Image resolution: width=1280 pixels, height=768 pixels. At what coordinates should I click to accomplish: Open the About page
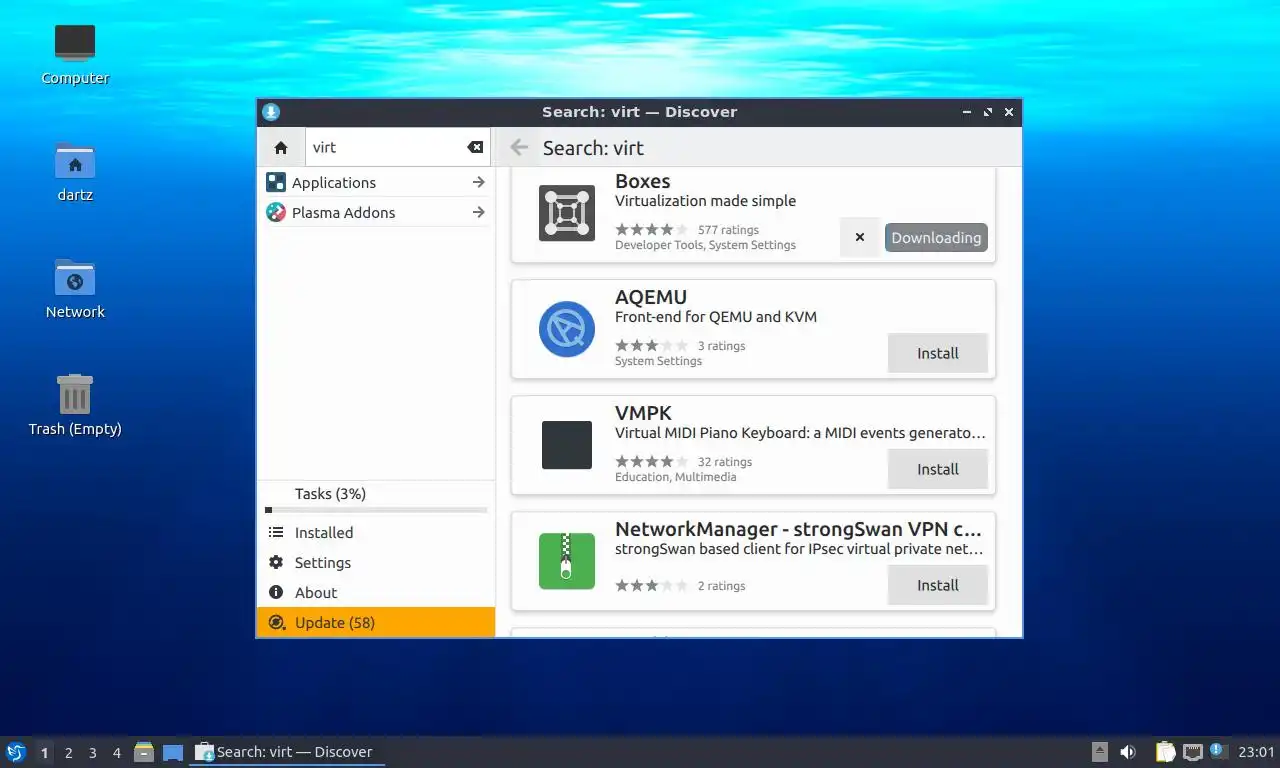[376, 593]
